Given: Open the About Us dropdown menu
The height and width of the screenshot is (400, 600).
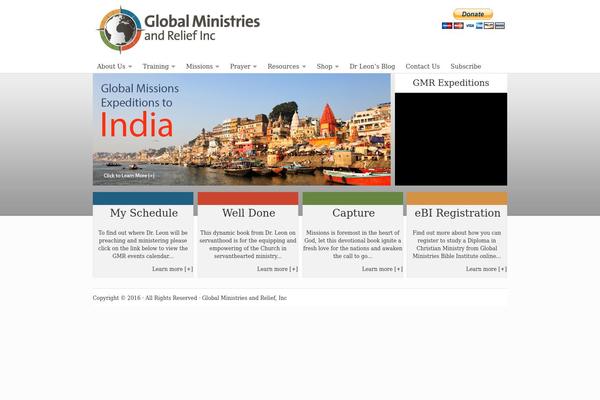Looking at the screenshot, I should 114,66.
